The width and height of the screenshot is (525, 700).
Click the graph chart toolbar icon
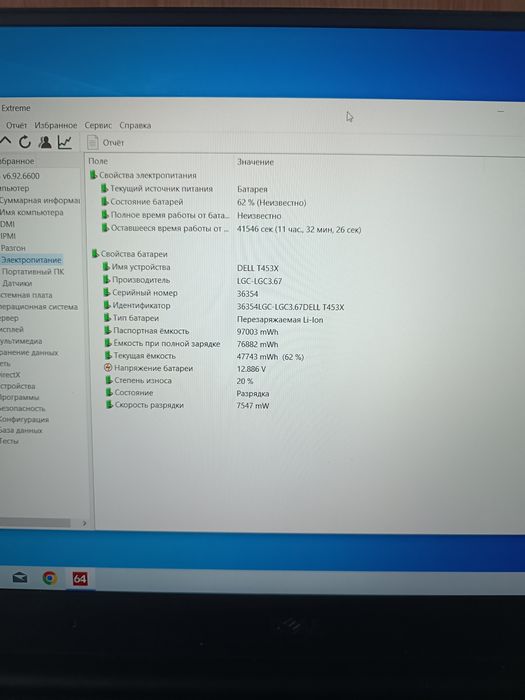pyautogui.click(x=65, y=142)
